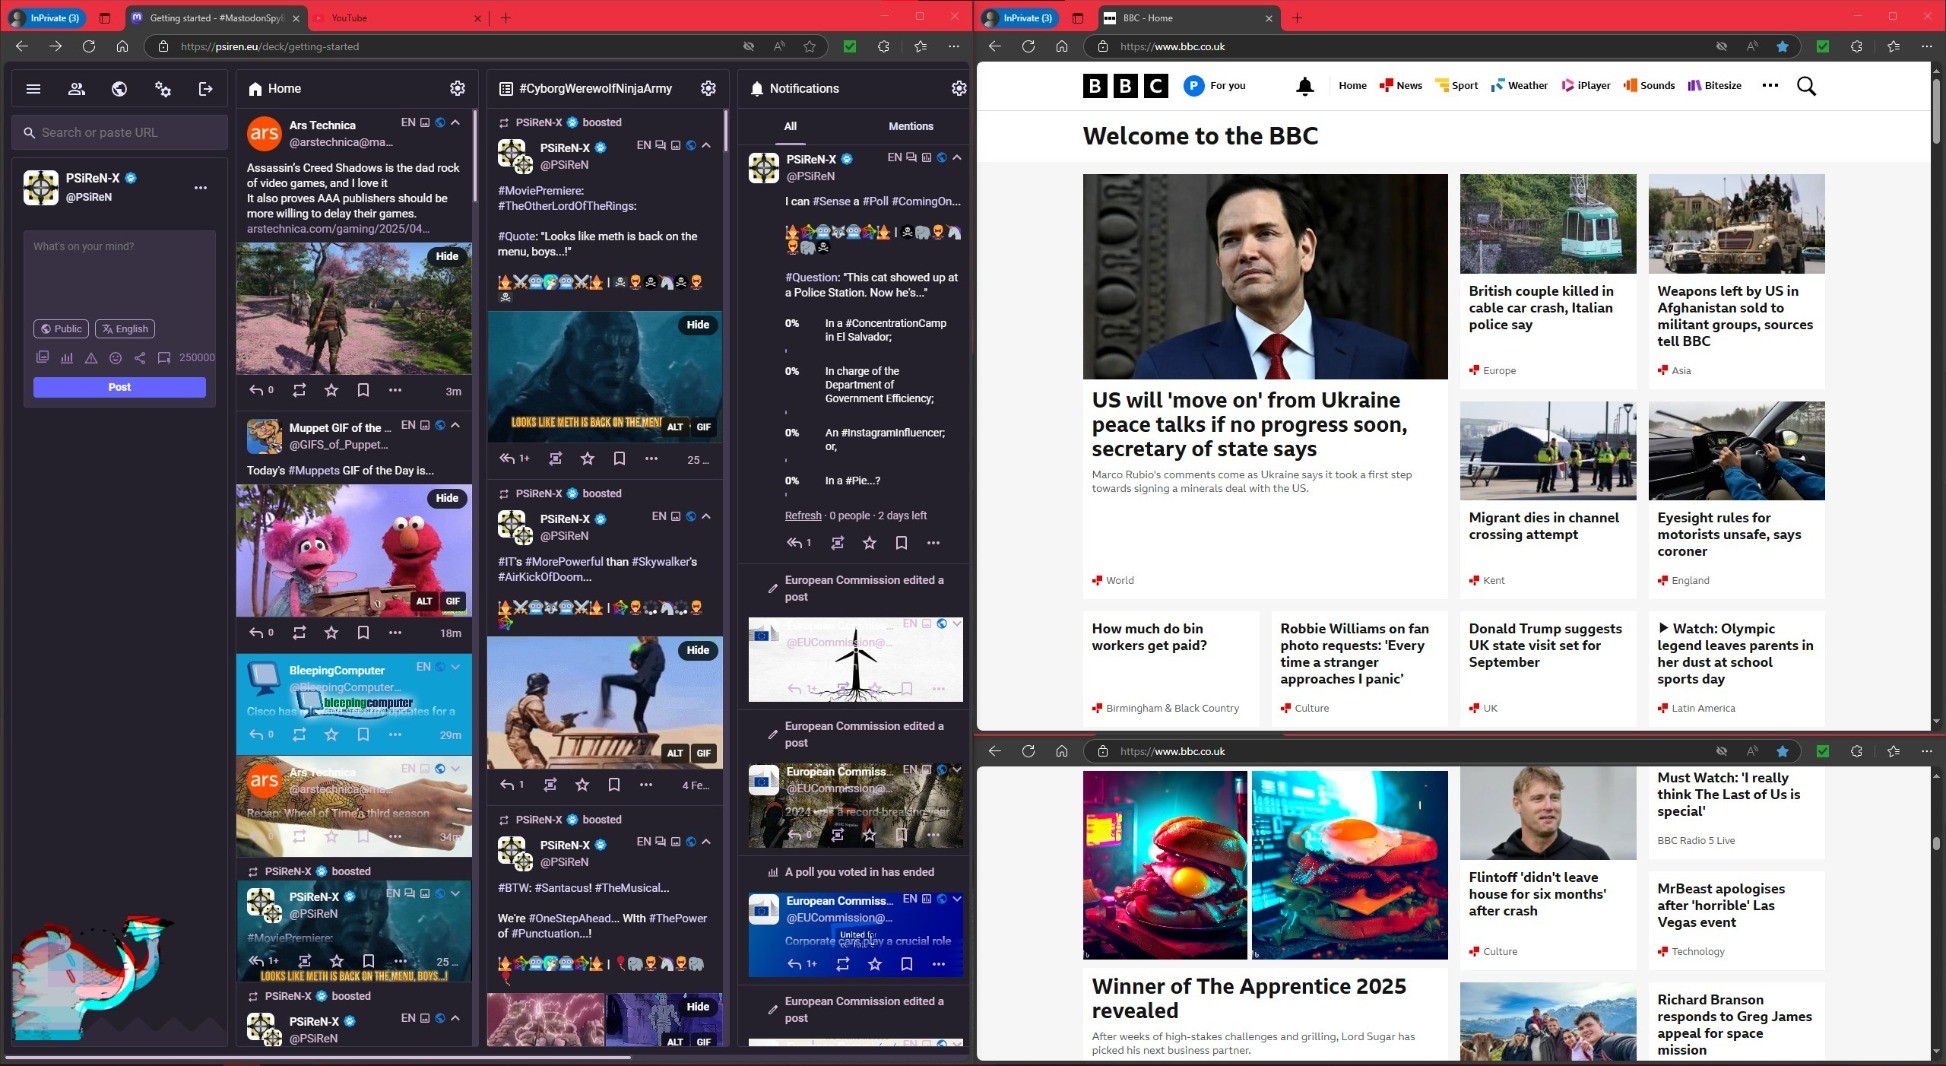
Task: Open the English language dropdown
Action: pos(125,329)
